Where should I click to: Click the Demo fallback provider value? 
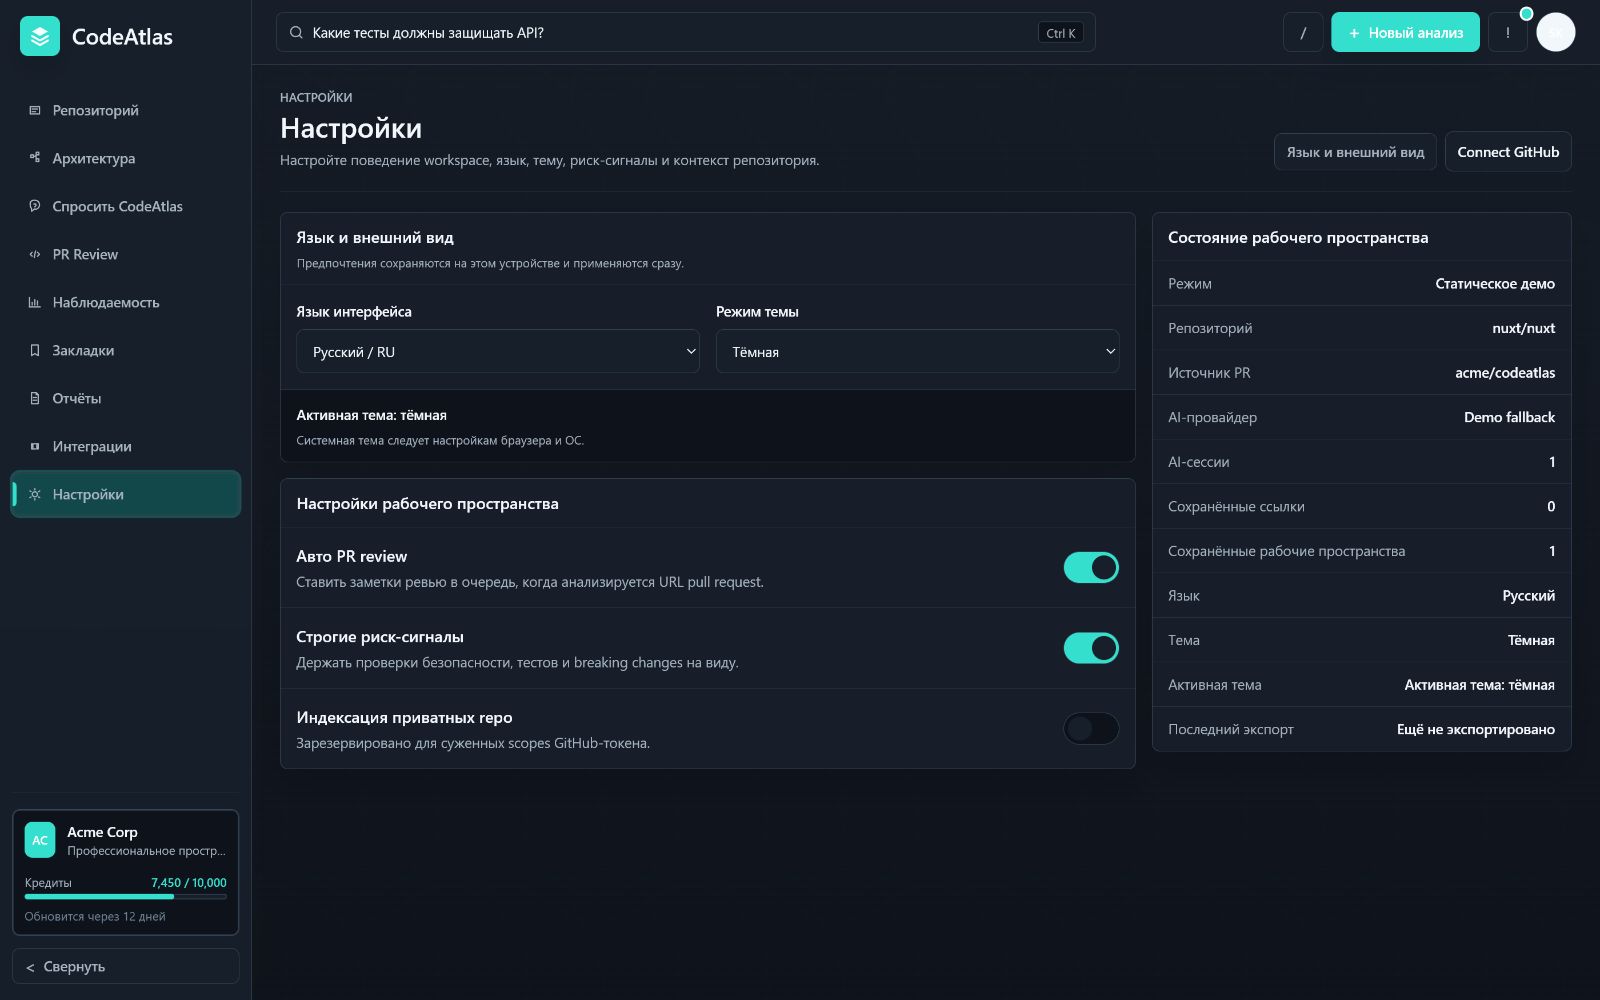[x=1509, y=417]
